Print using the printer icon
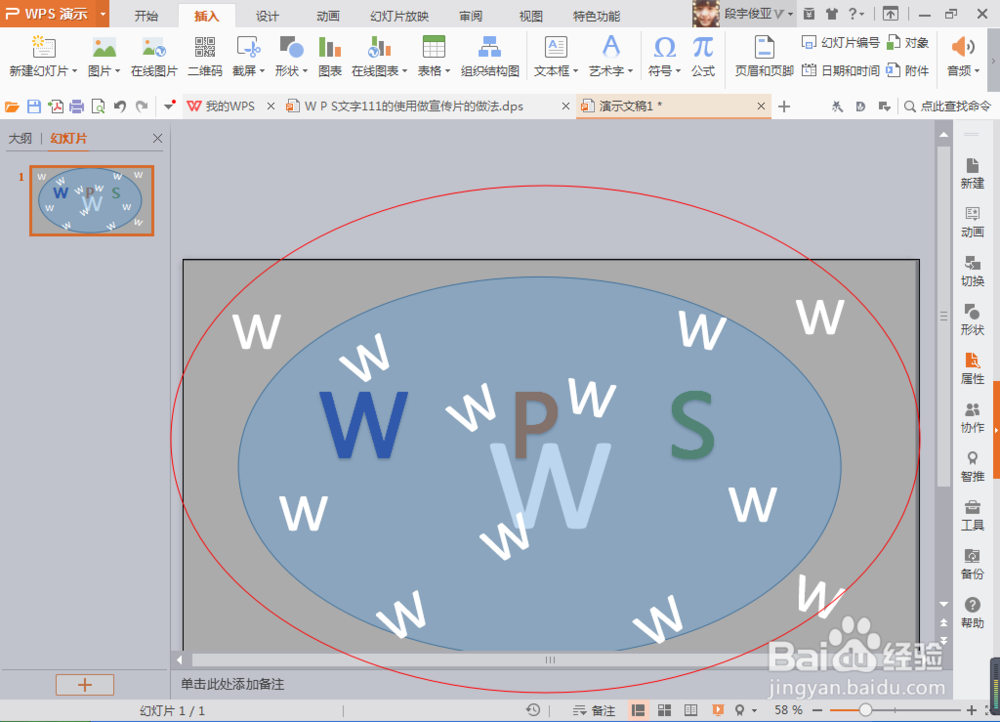 click(x=77, y=107)
